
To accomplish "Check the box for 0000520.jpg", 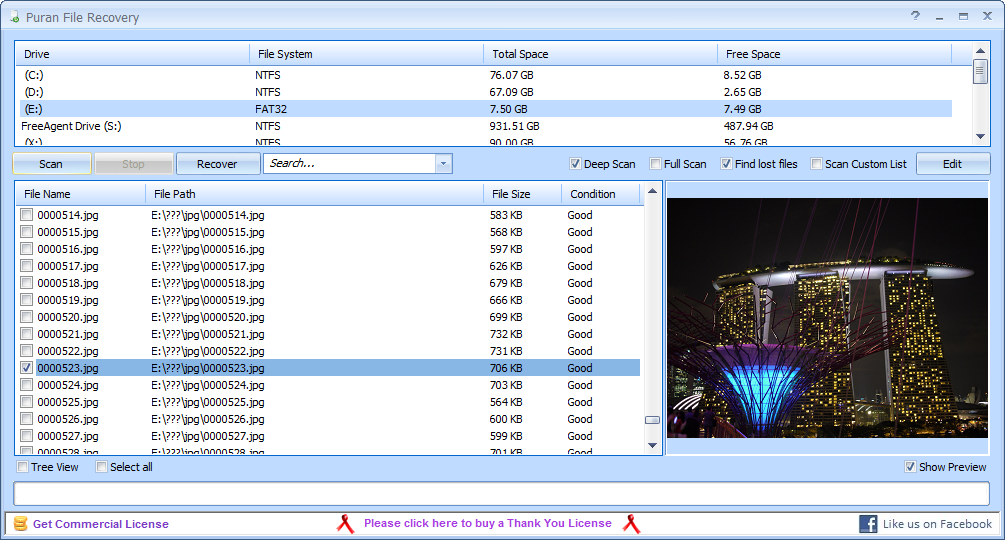I will point(26,316).
